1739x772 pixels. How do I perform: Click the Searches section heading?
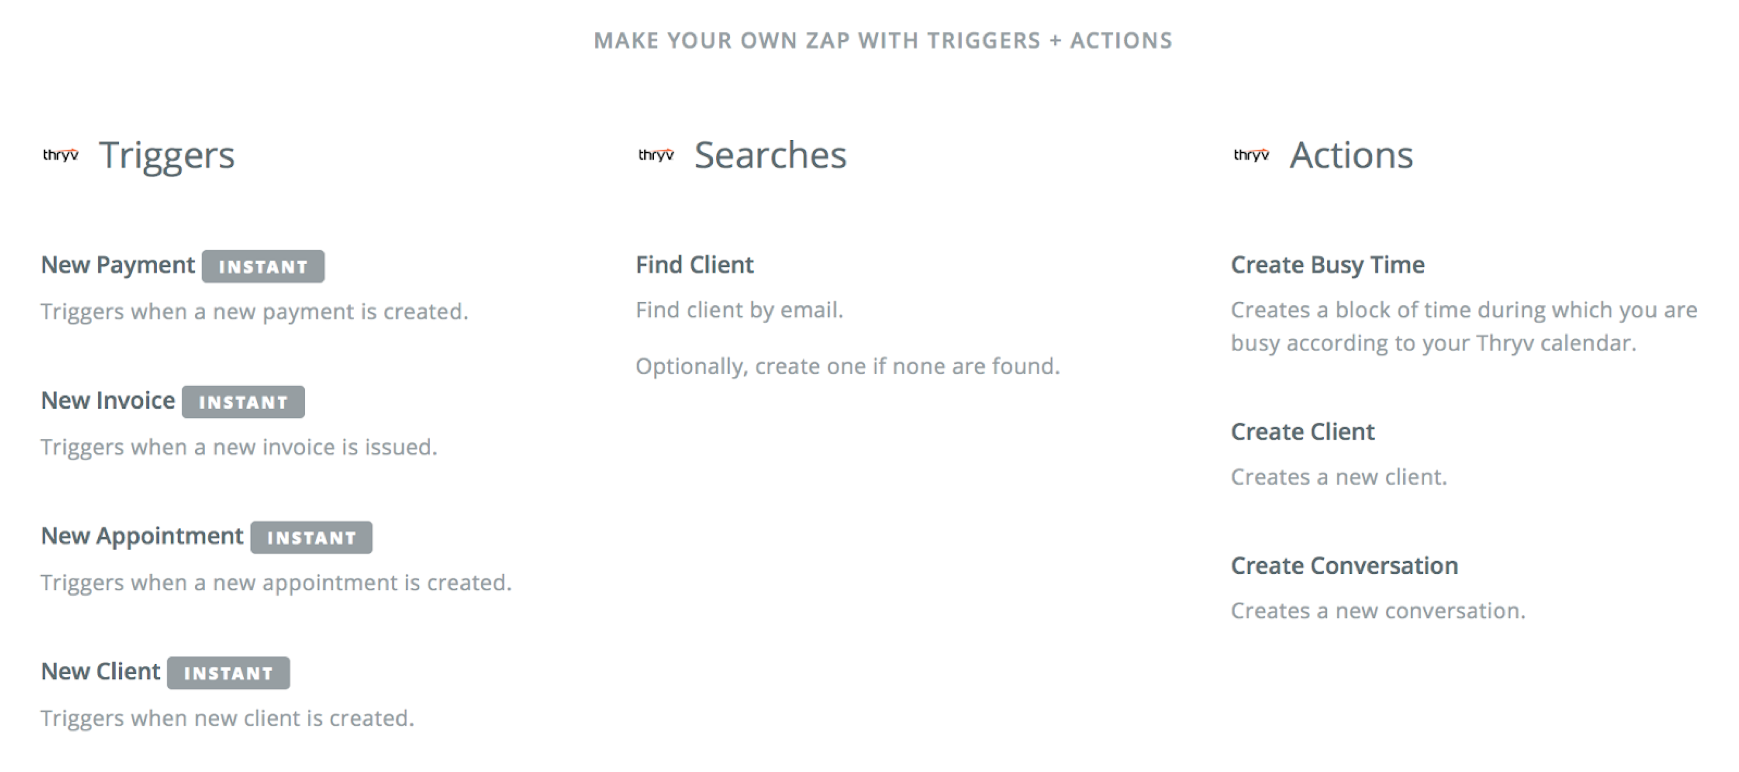[x=770, y=155]
